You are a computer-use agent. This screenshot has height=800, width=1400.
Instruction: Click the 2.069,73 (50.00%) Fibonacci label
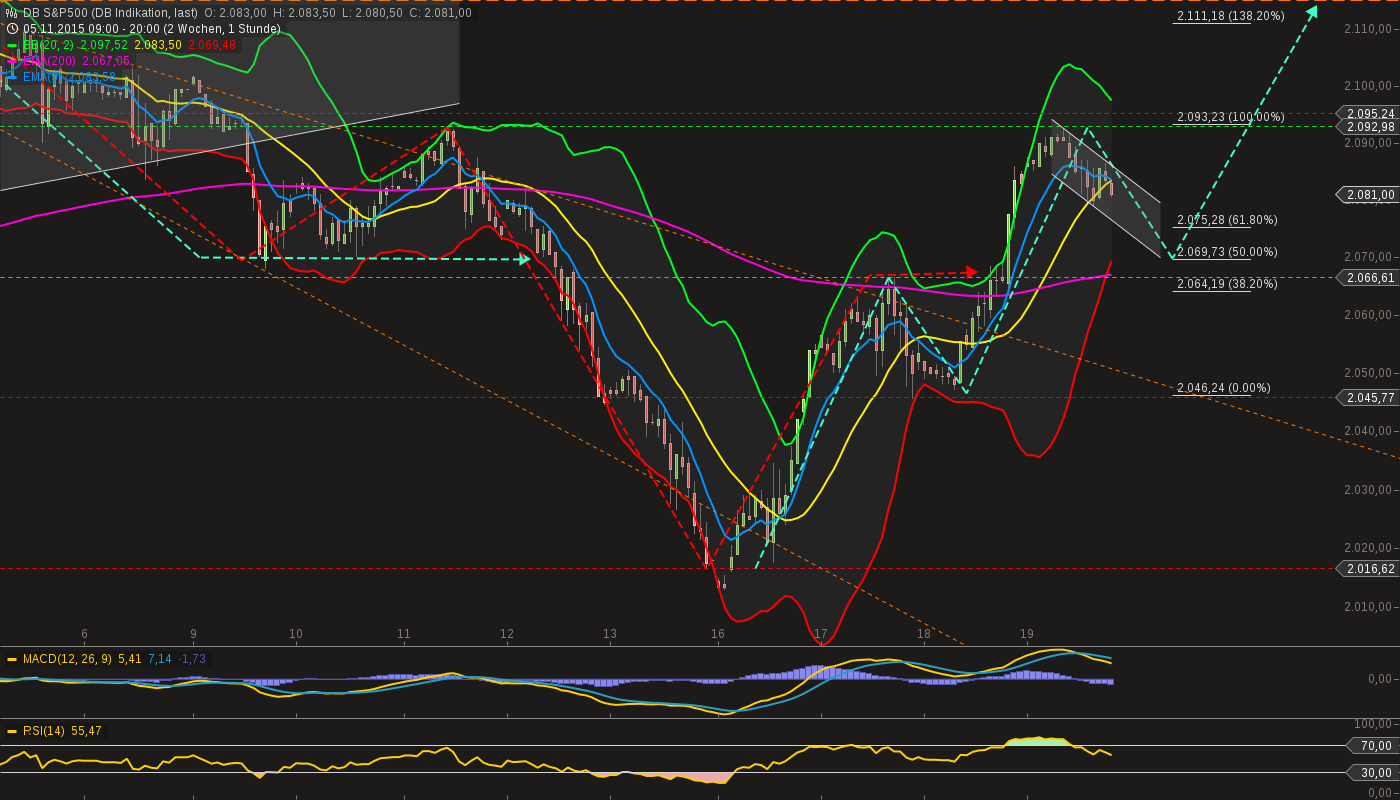pyautogui.click(x=1227, y=252)
